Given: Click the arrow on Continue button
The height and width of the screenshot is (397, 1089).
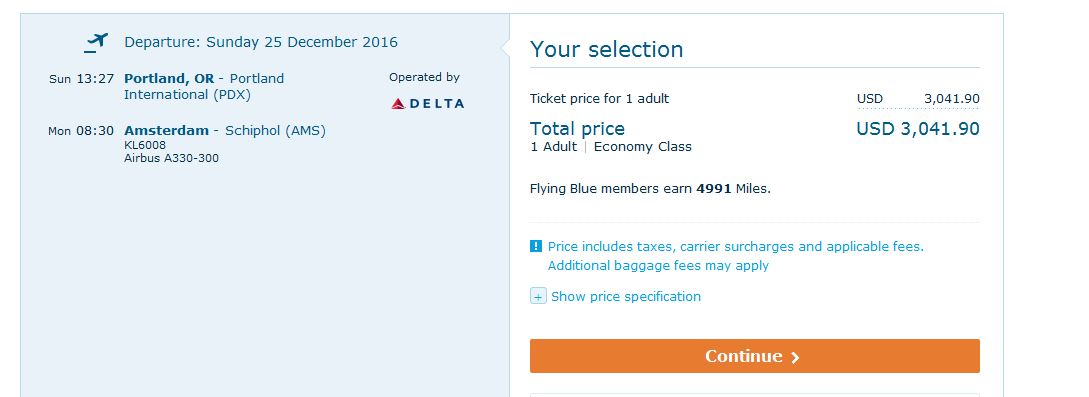Looking at the screenshot, I should click(x=795, y=357).
